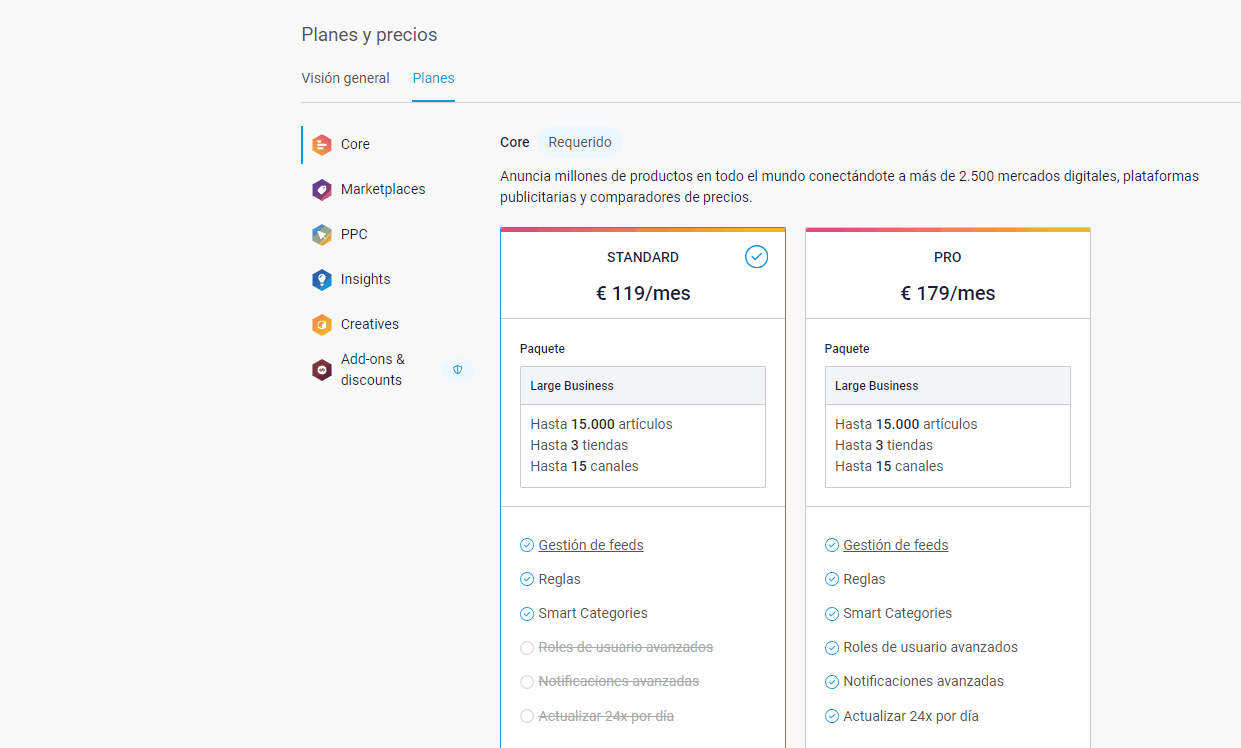This screenshot has width=1241, height=748.
Task: Click the STANDARD plan title
Action: [643, 257]
